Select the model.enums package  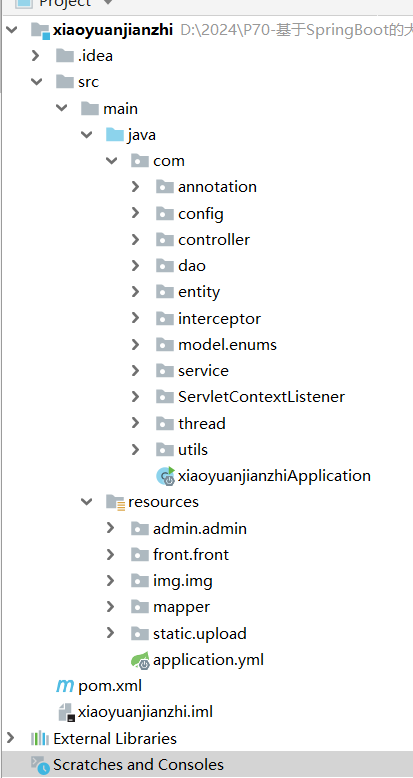coord(227,344)
